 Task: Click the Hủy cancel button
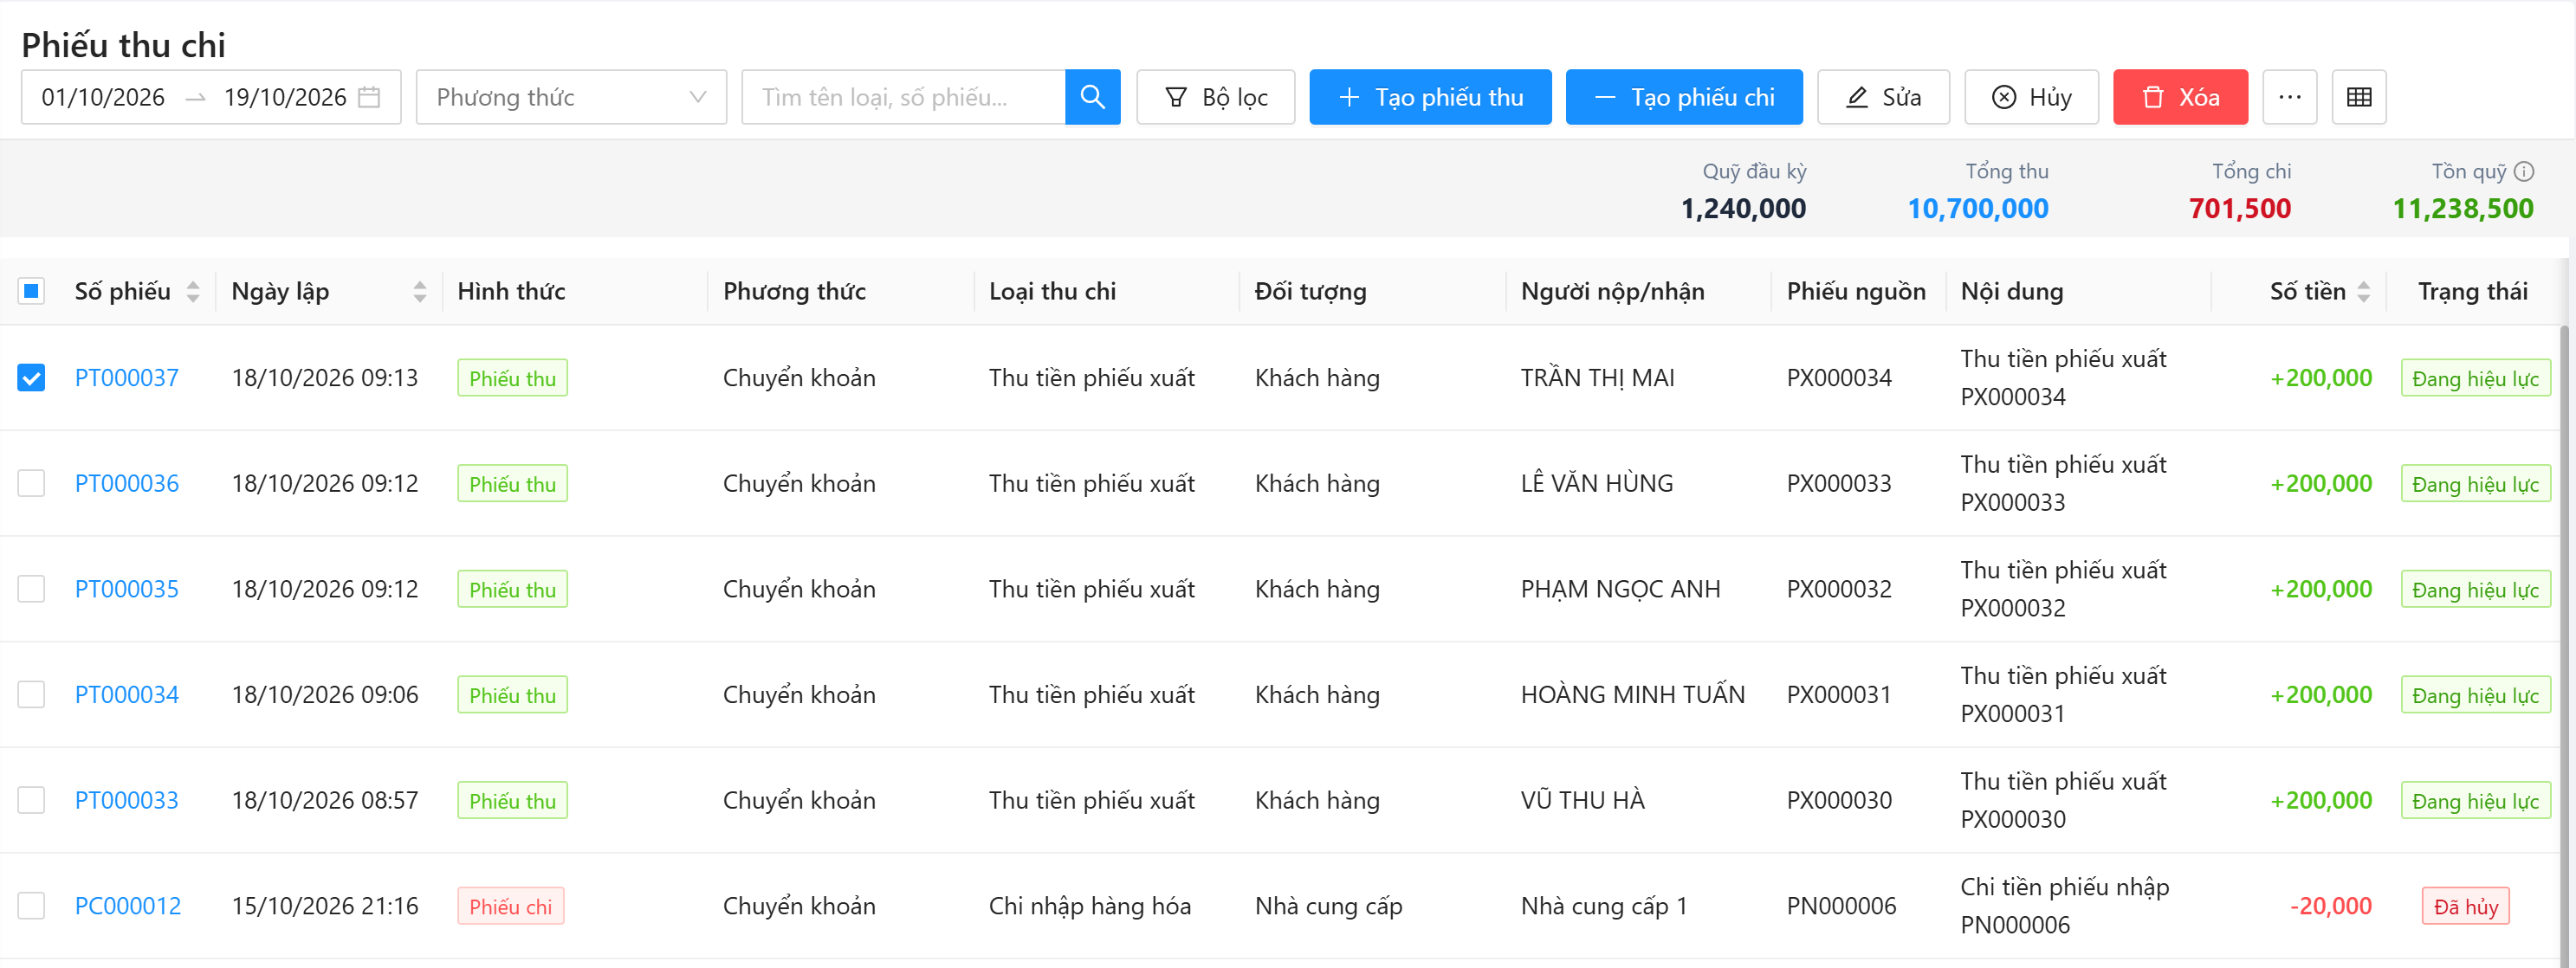pyautogui.click(x=2031, y=97)
